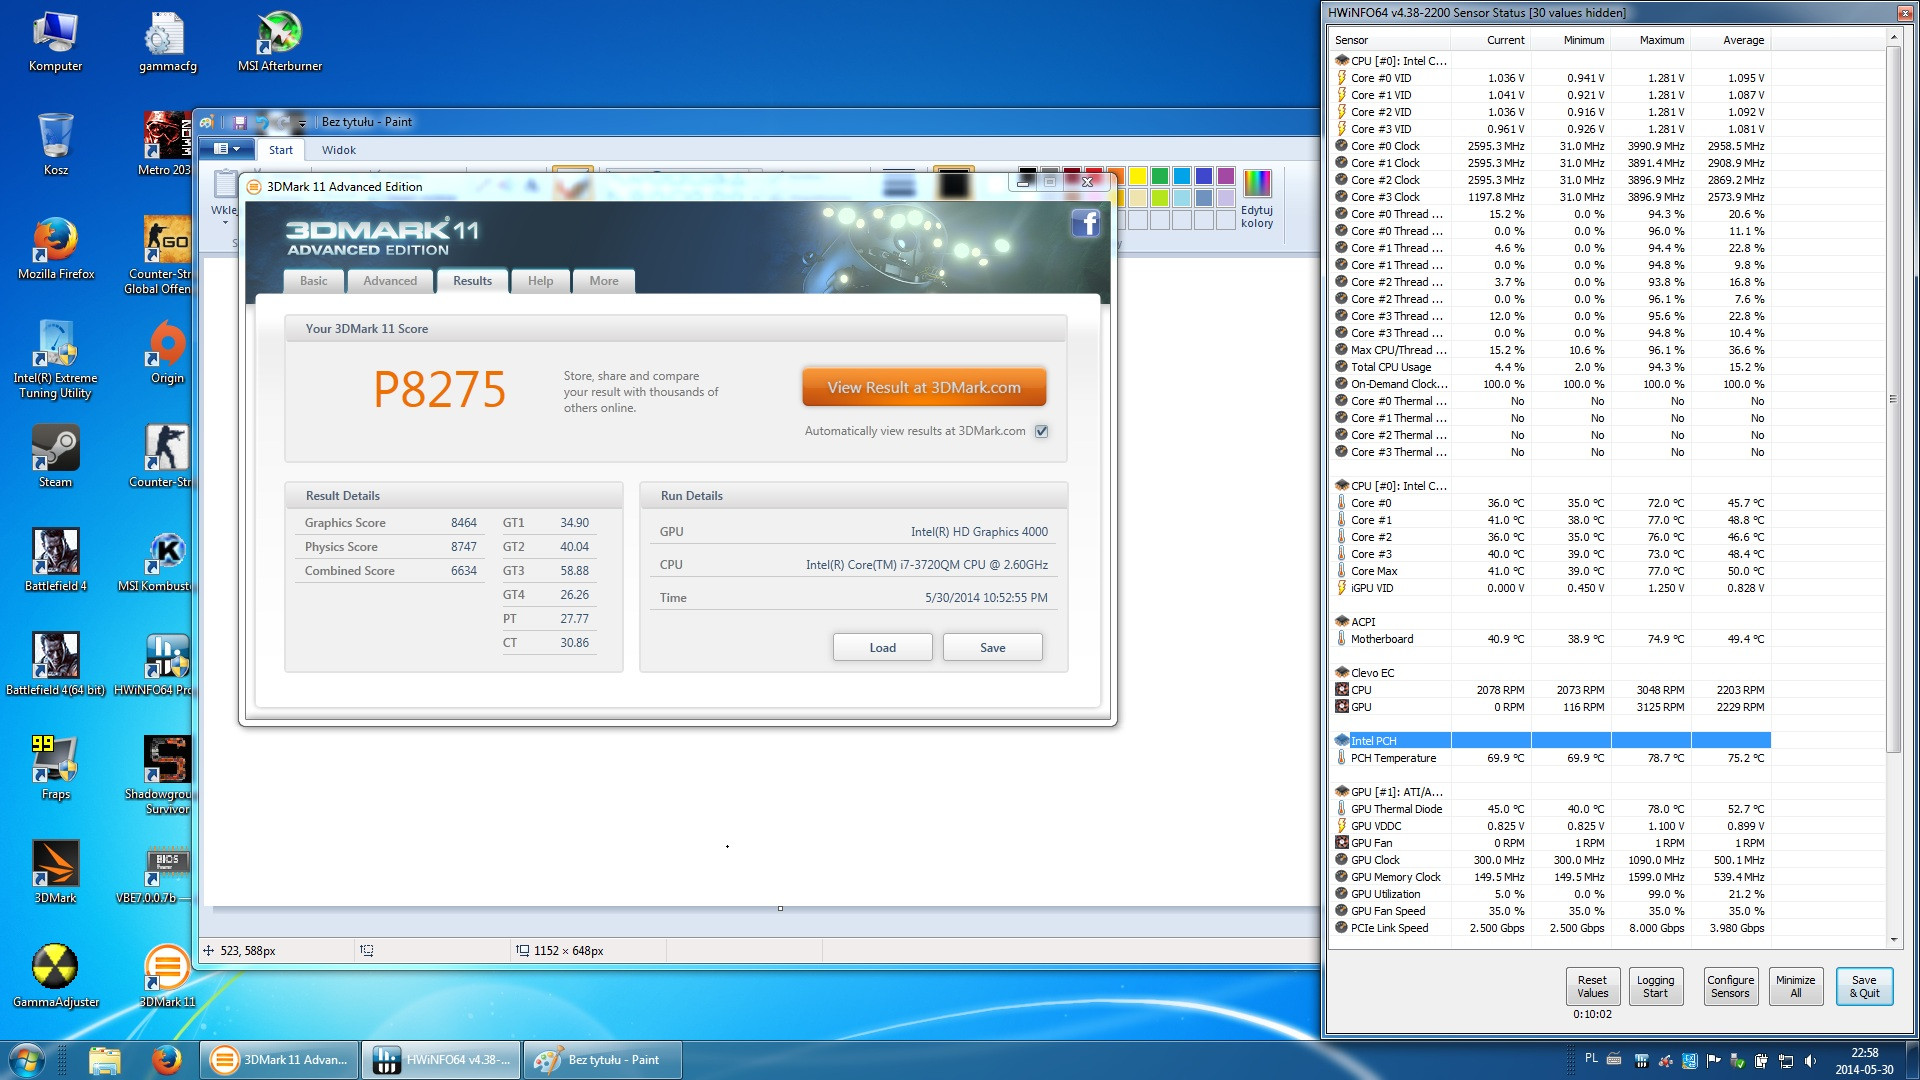1920x1080 pixels.
Task: Launch Steam from desktop
Action: pos(56,457)
